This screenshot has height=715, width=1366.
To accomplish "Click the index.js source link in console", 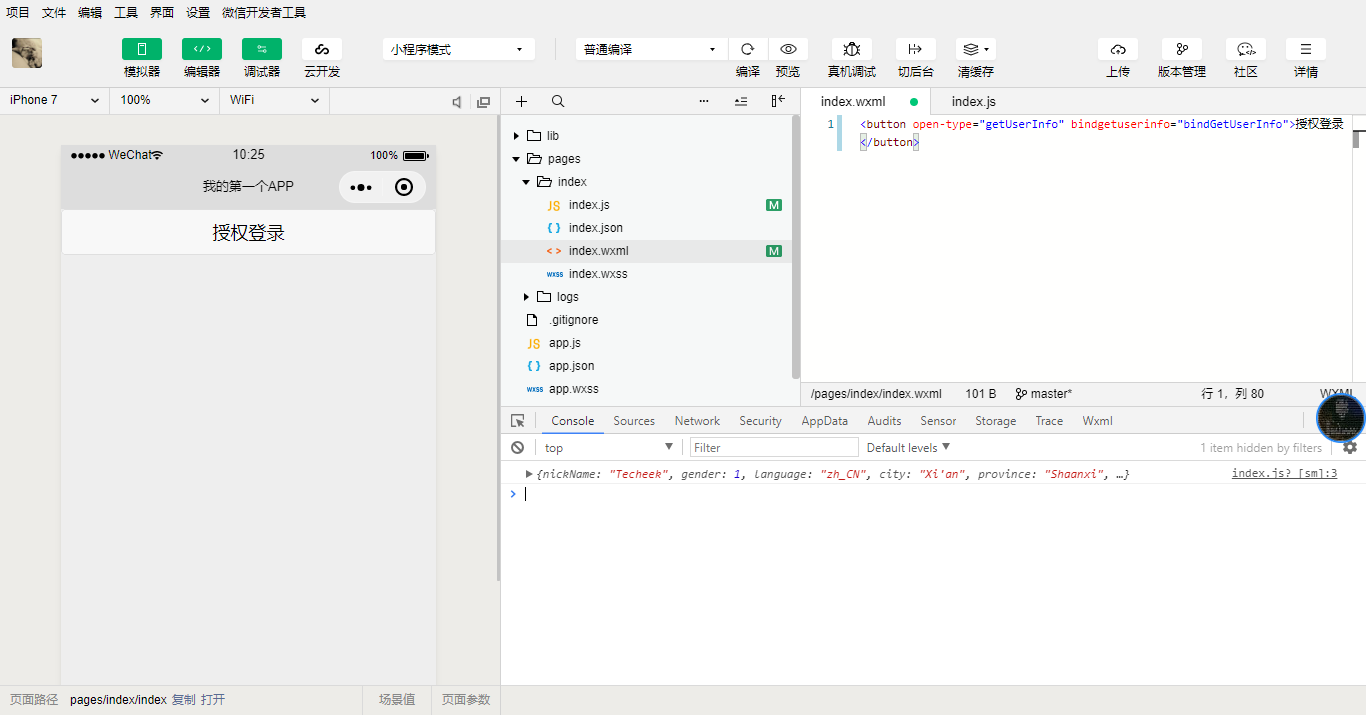I will click(x=1284, y=474).
